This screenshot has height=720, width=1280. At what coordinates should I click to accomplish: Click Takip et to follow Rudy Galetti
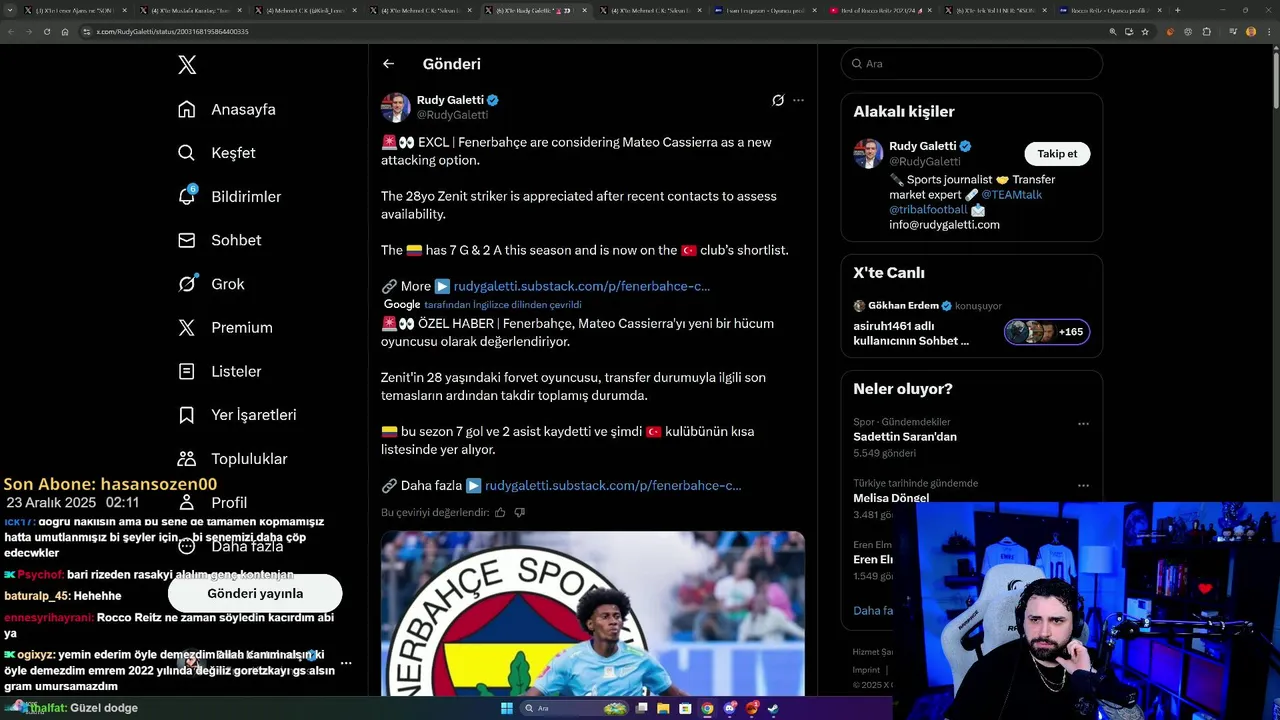click(1057, 154)
